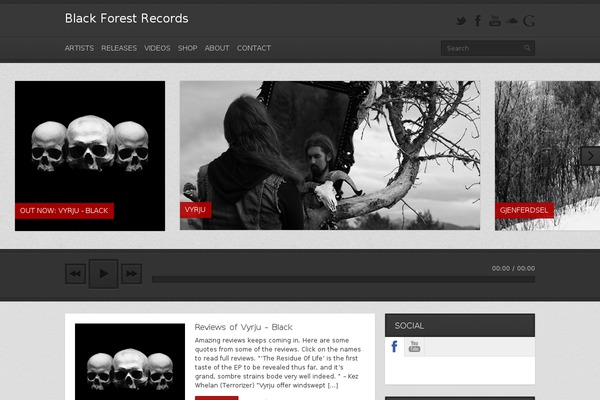
Task: Skip to previous track
Action: [x=75, y=274]
